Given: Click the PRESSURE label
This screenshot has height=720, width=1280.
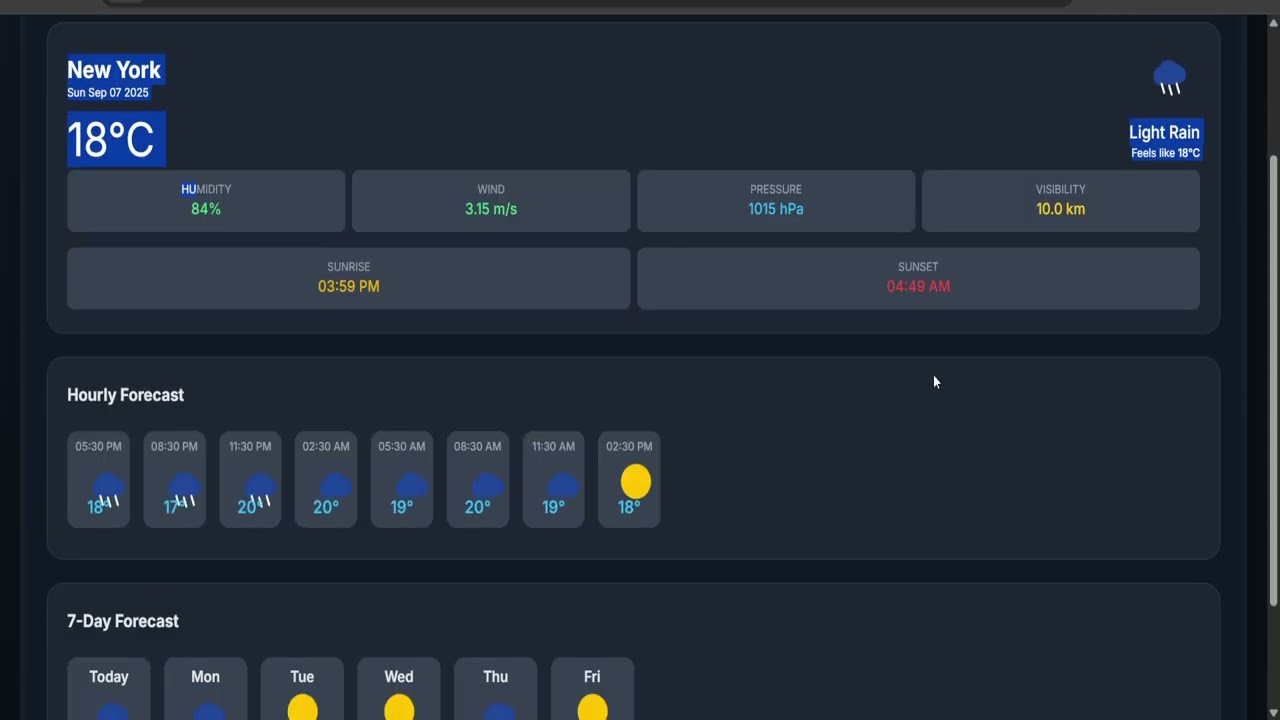Looking at the screenshot, I should pyautogui.click(x=776, y=189).
